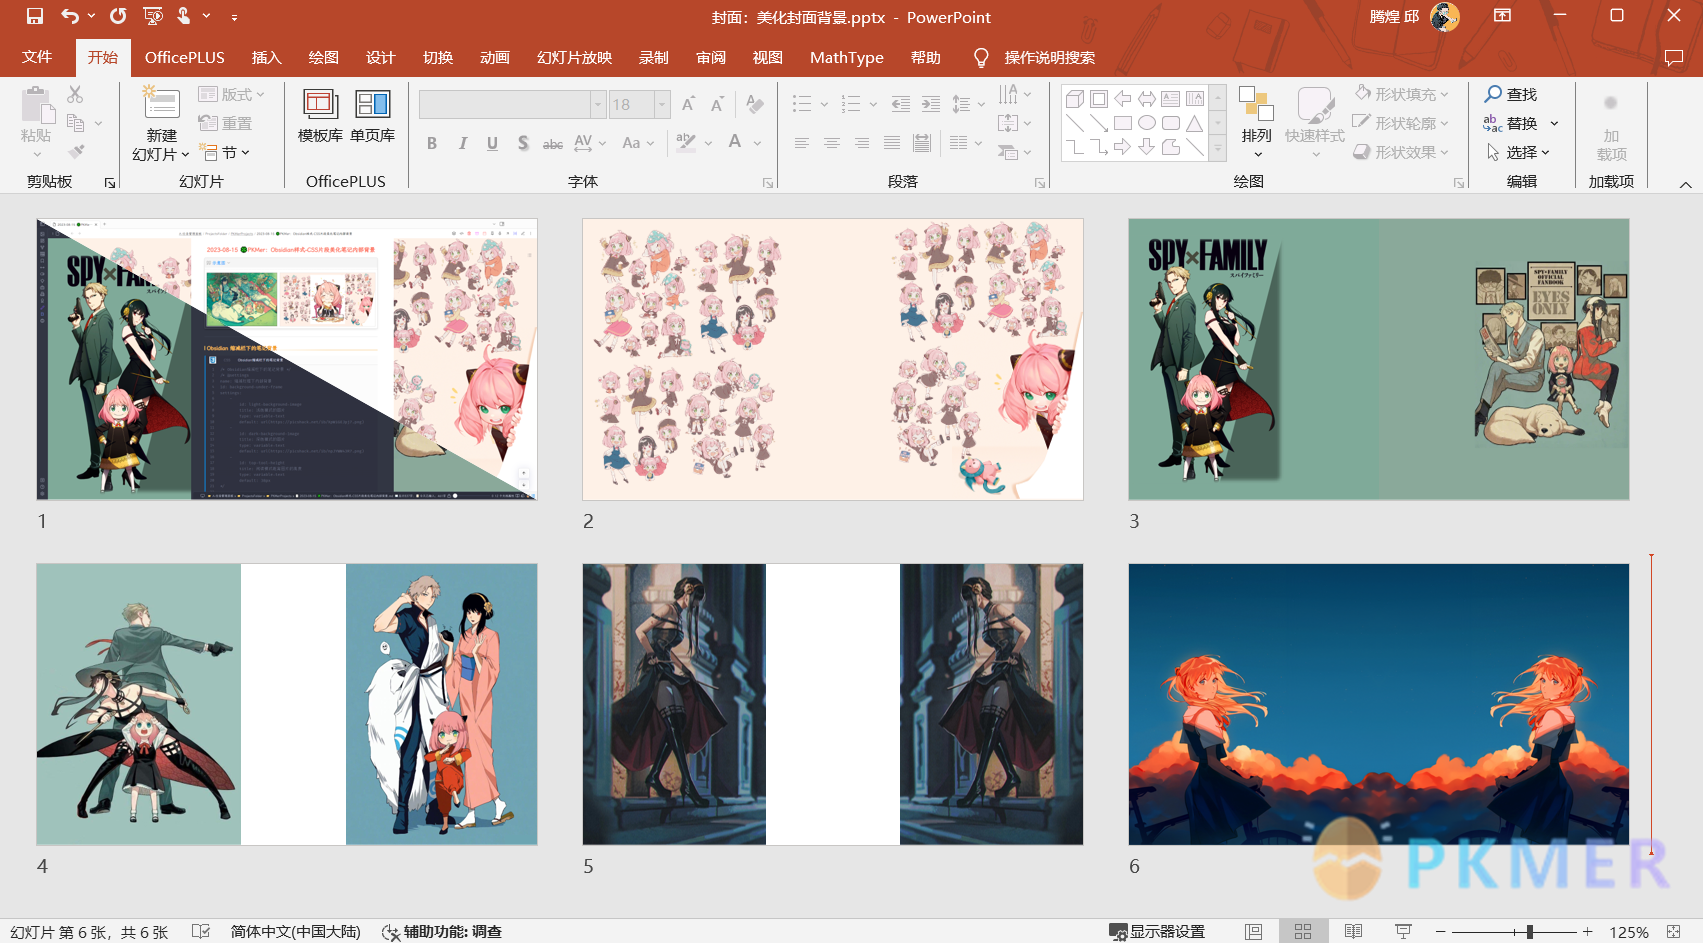Toggle text Shadow formatting
The width and height of the screenshot is (1703, 943).
pyautogui.click(x=523, y=143)
